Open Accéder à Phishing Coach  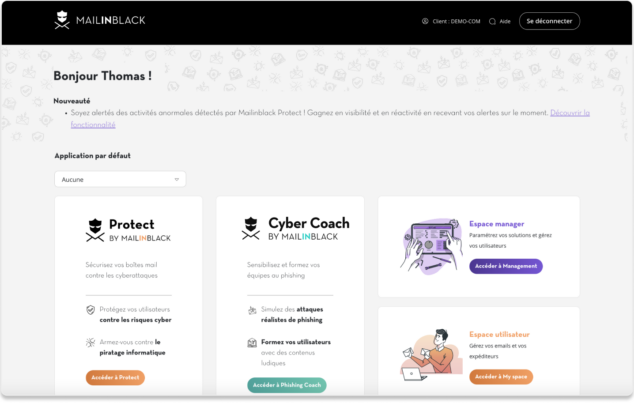point(287,385)
